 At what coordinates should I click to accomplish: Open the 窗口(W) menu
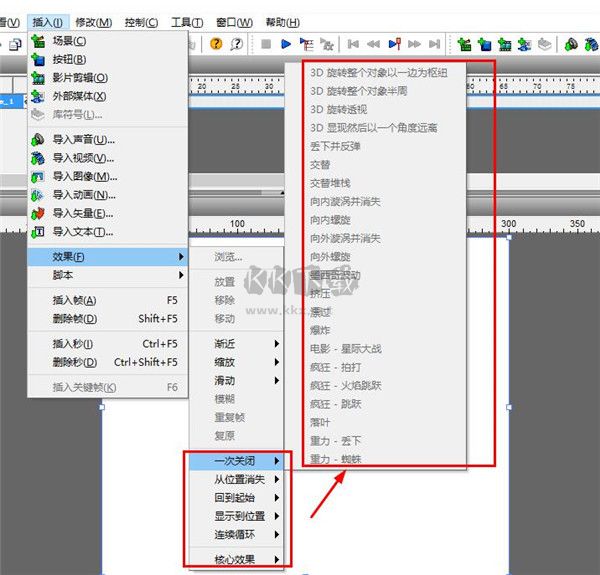click(234, 22)
